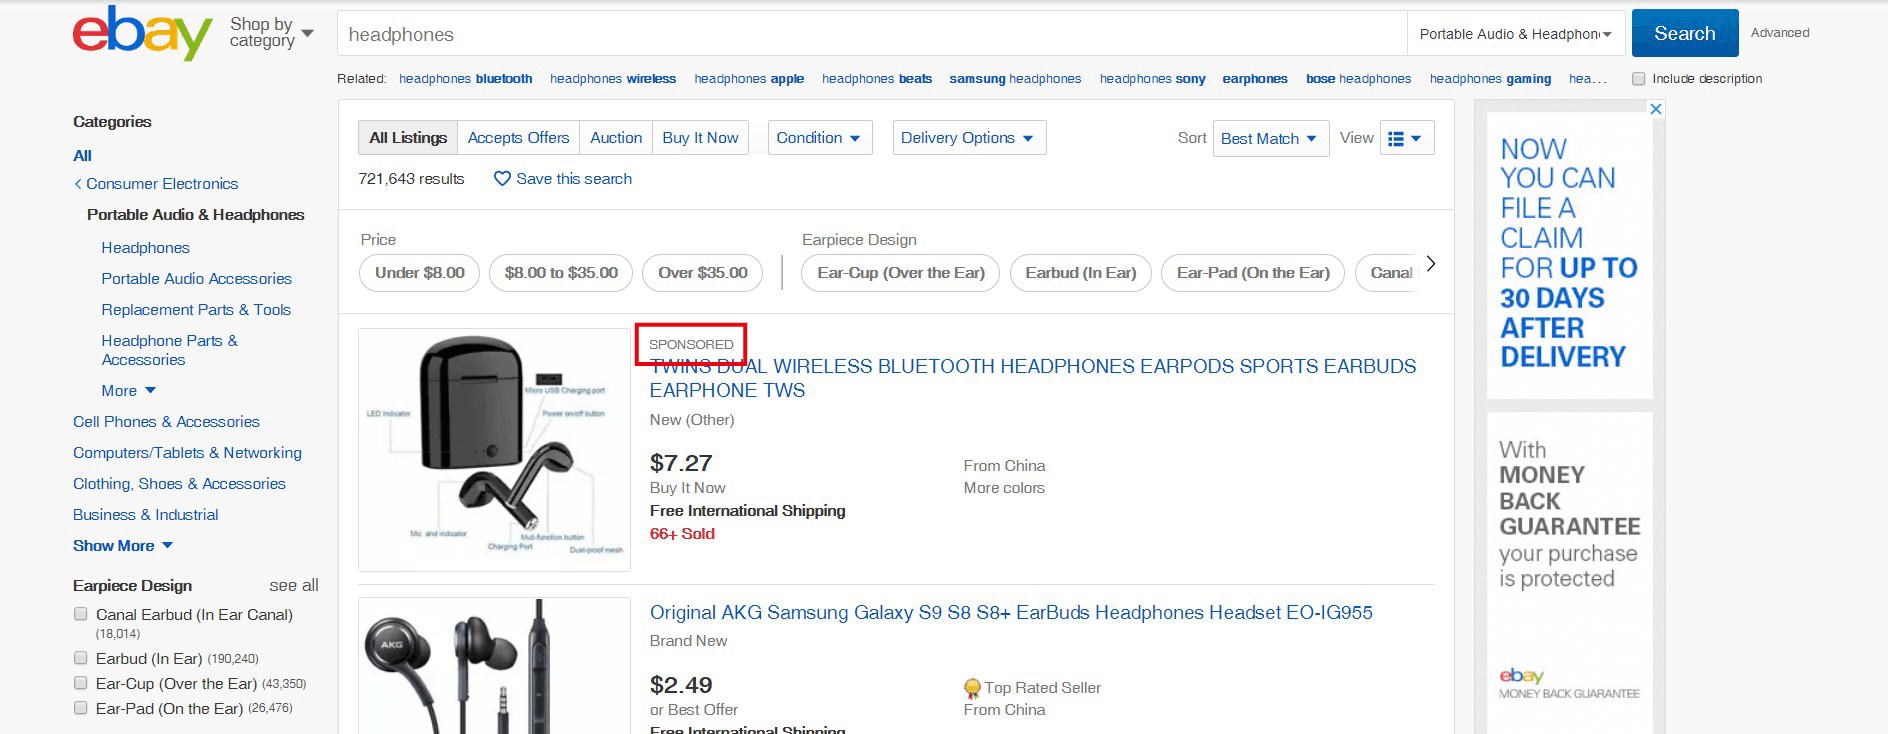Open the Delivery Options dropdown

(x=969, y=138)
